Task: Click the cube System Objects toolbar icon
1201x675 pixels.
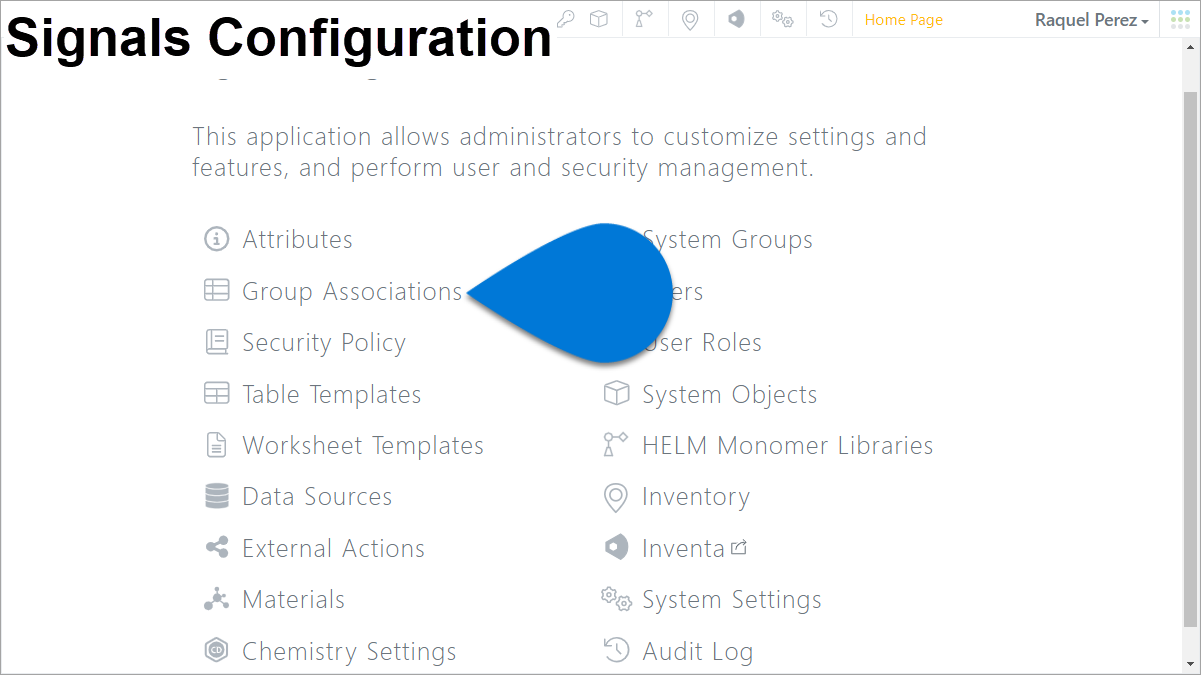Action: (598, 19)
